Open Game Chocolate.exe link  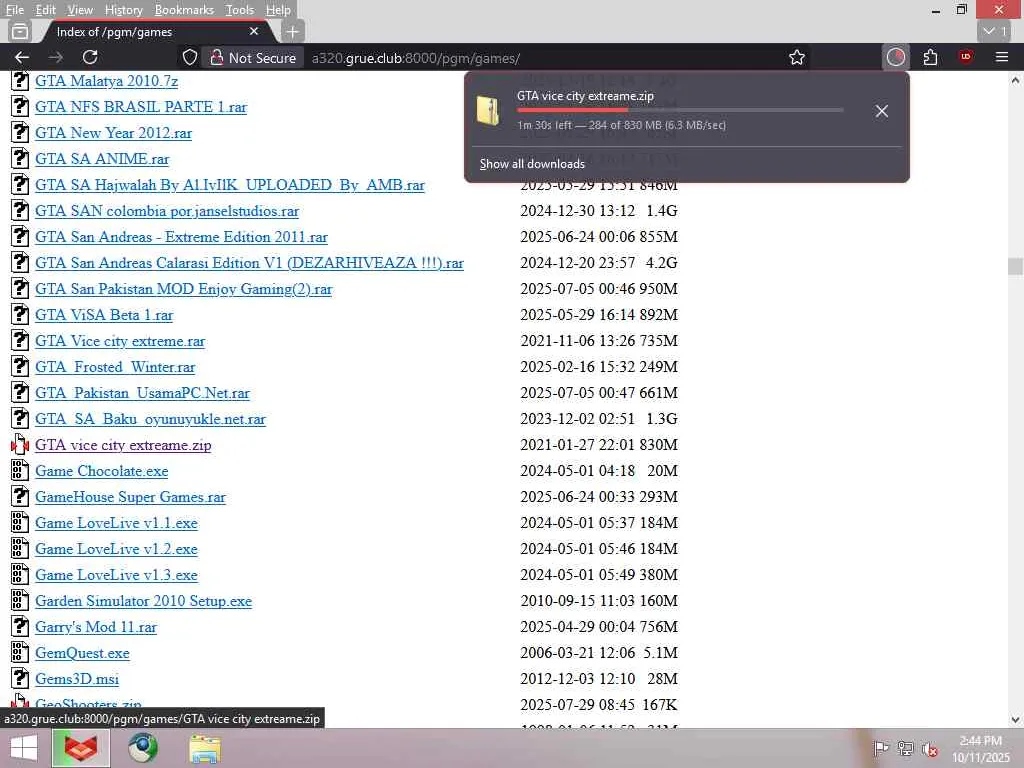click(102, 471)
